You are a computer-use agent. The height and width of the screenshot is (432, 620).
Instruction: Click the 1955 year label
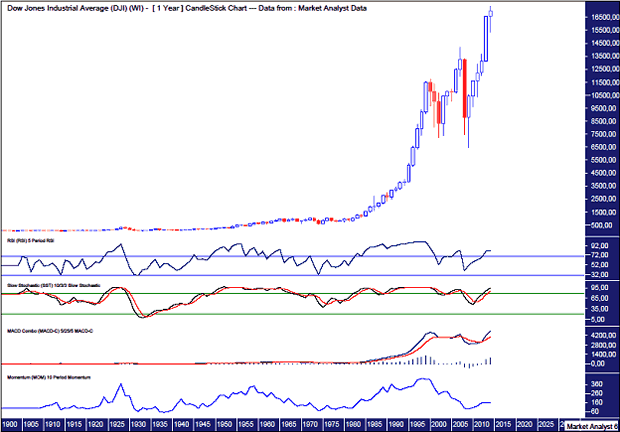click(246, 424)
